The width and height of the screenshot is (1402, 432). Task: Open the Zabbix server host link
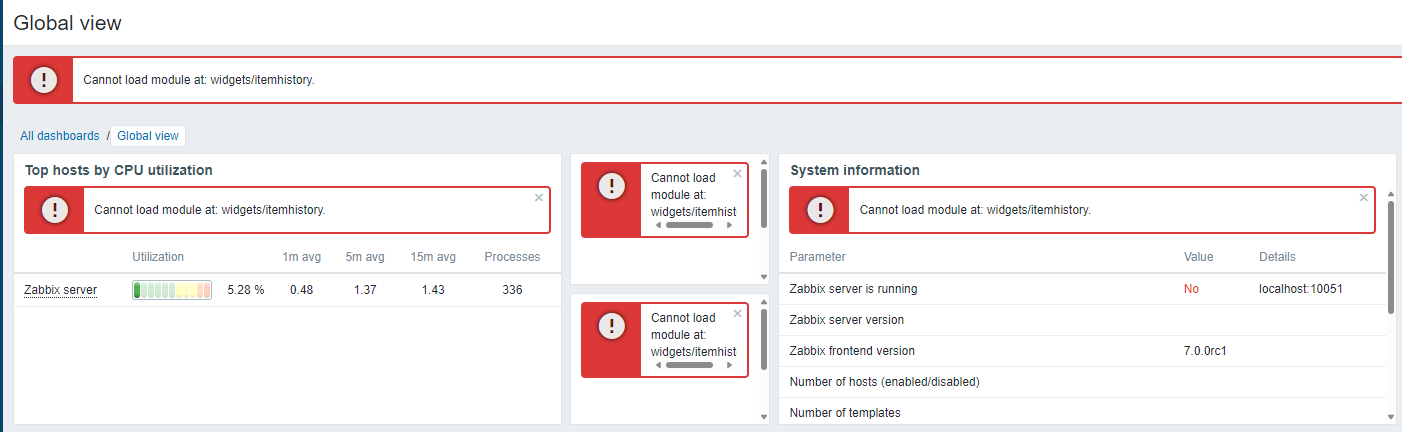(x=60, y=290)
